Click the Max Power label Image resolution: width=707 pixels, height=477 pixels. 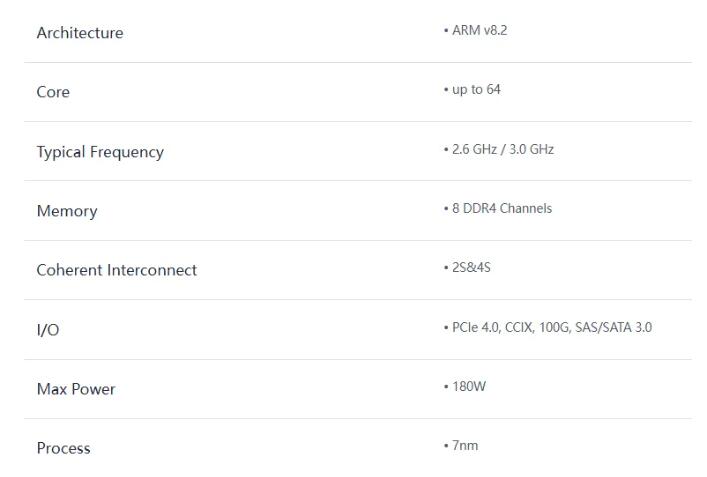tap(76, 389)
